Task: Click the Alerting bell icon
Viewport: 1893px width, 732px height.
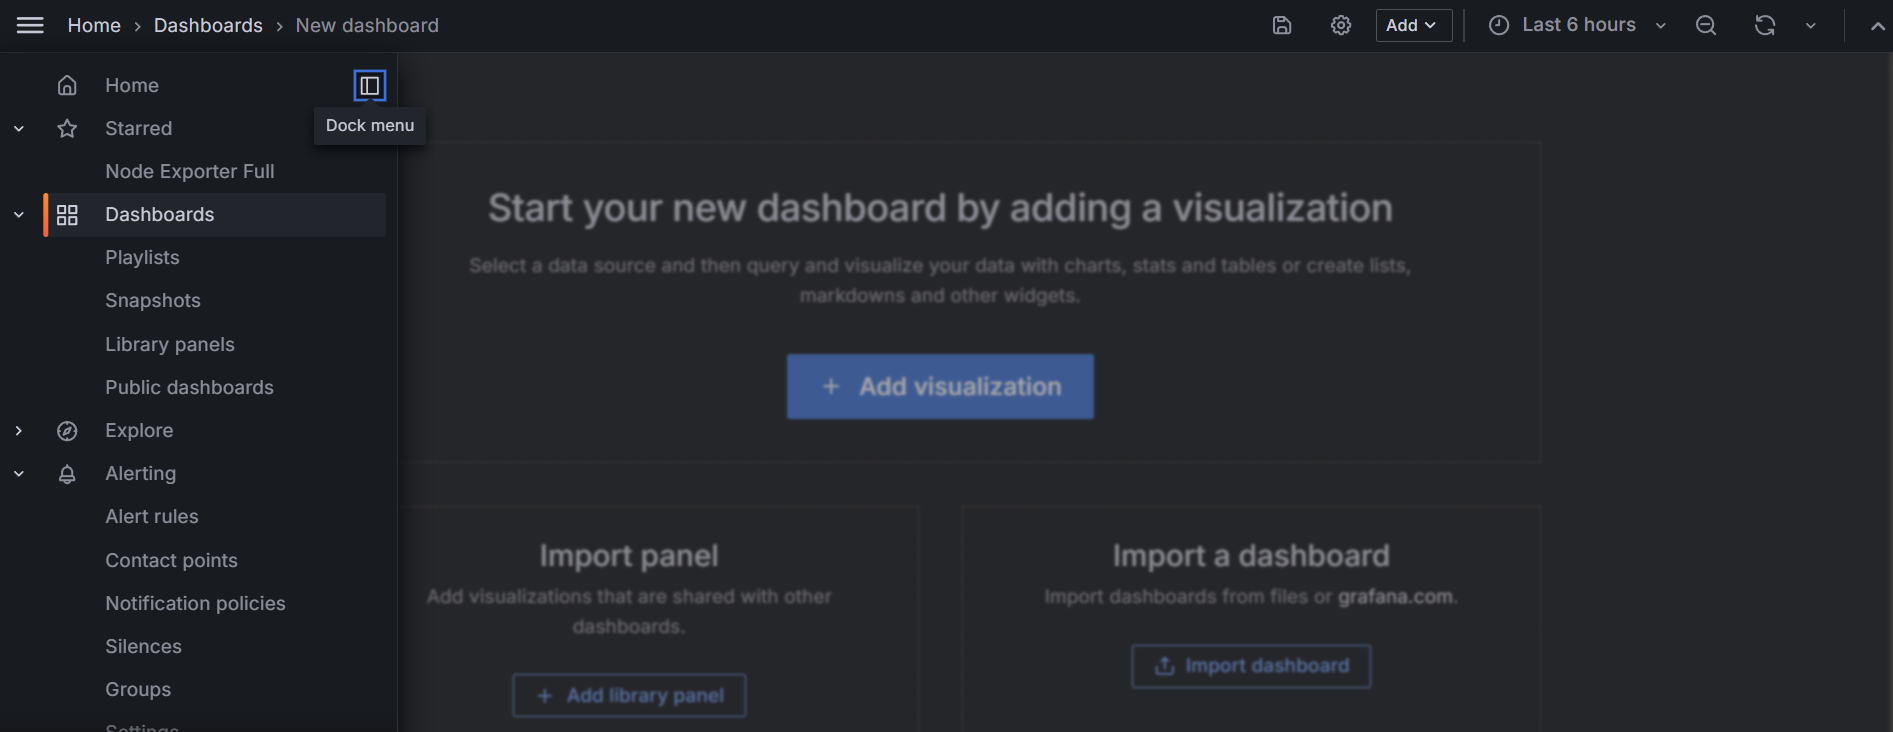Action: point(67,474)
